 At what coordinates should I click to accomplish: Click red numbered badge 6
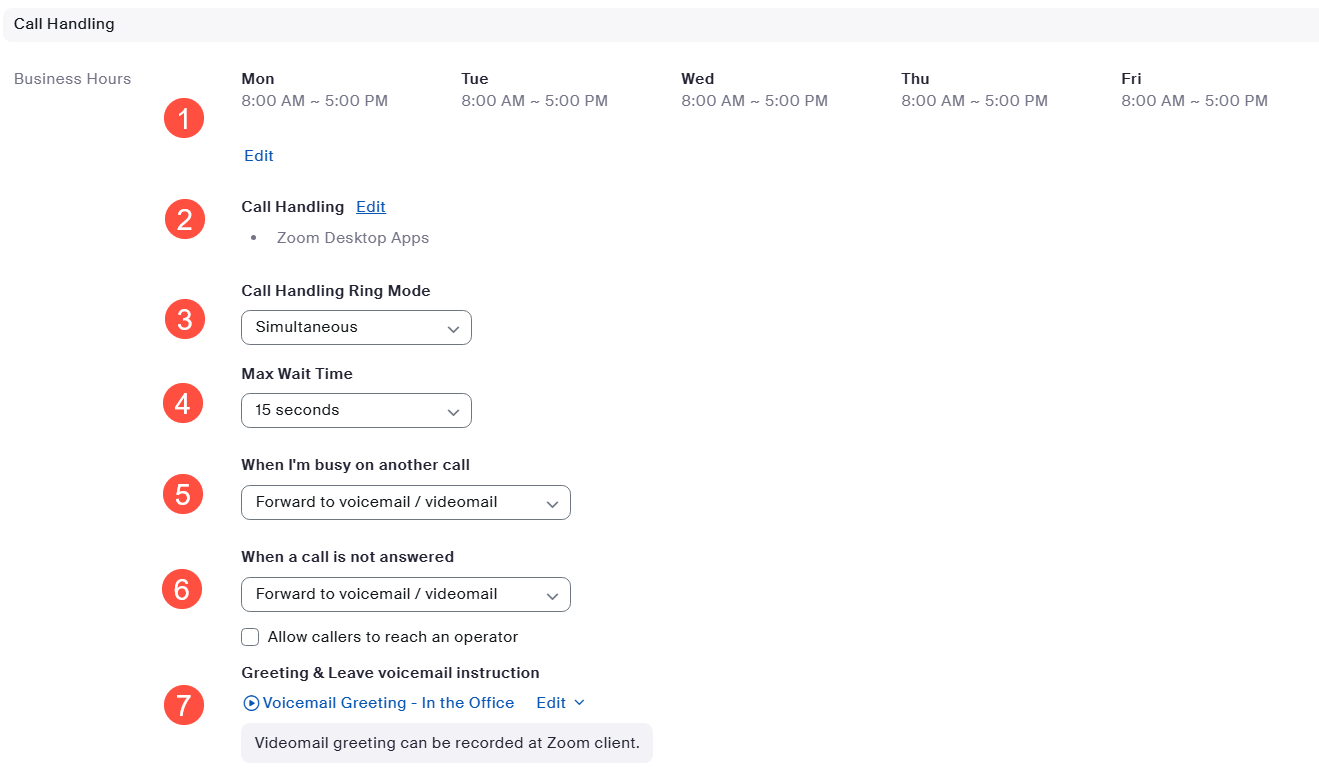[182, 589]
